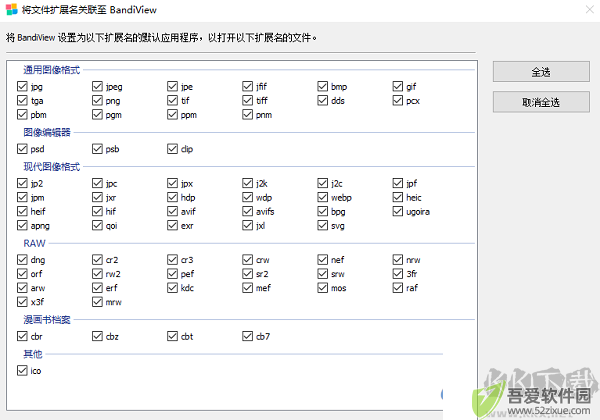
Task: Toggle the bpg checkbox
Action: [323, 211]
